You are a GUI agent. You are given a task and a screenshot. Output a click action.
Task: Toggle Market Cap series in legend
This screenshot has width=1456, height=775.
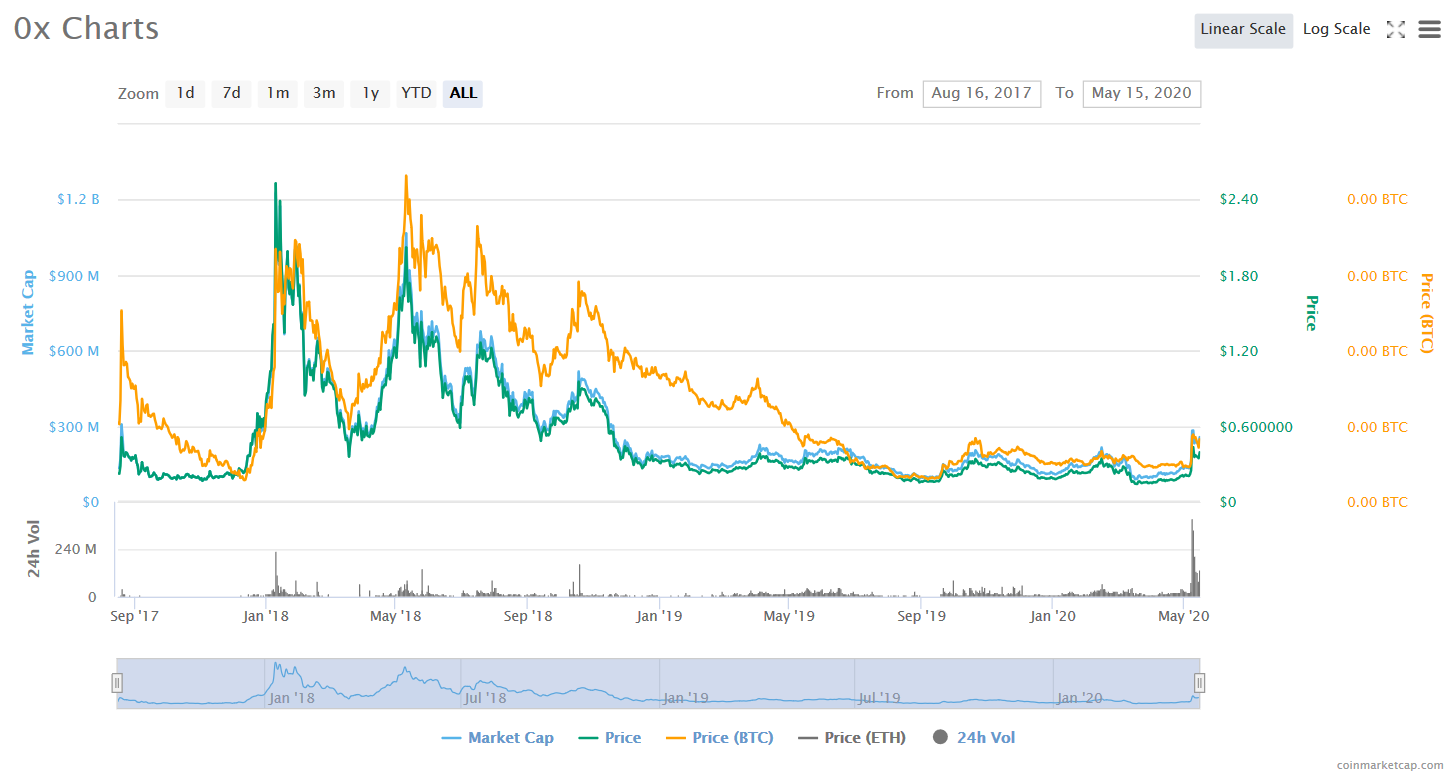tap(497, 738)
